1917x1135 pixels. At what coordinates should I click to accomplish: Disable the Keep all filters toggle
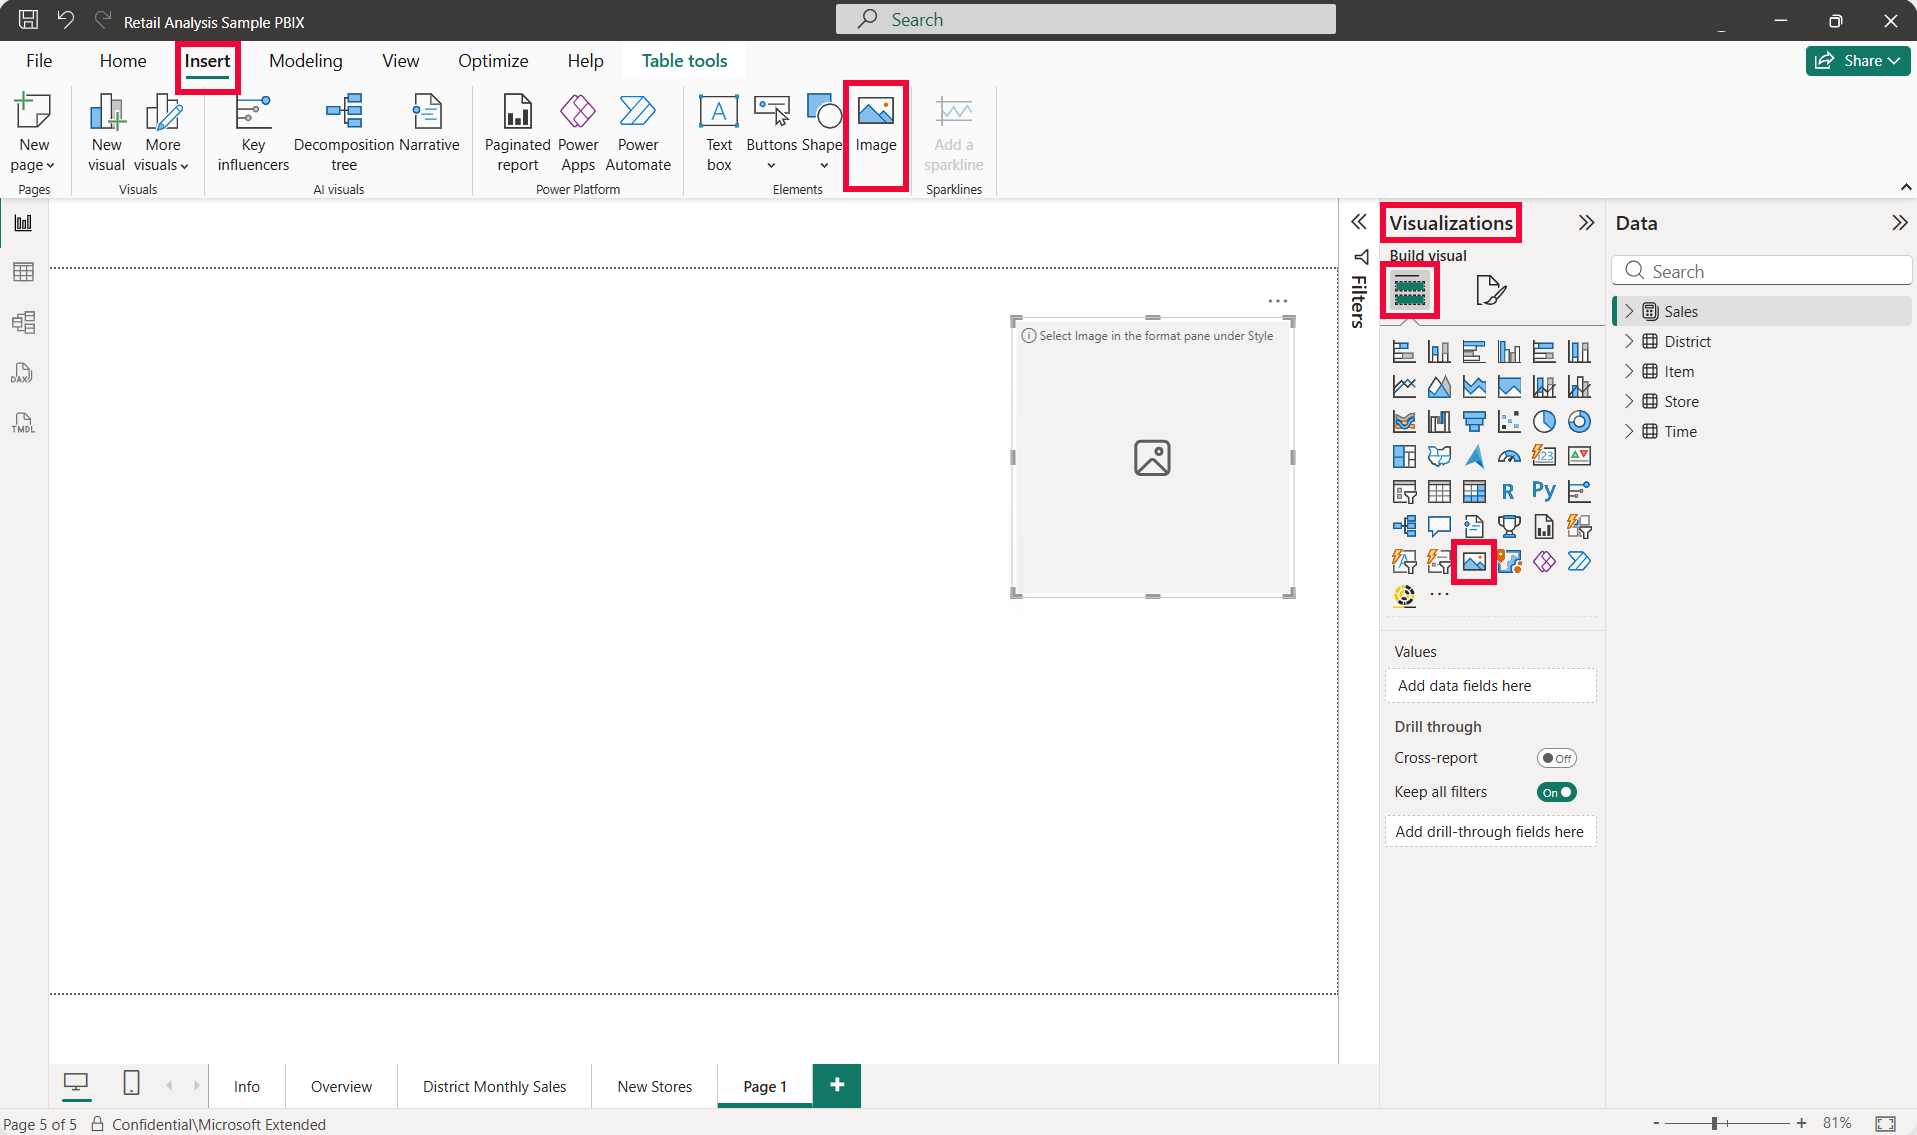[1556, 792]
